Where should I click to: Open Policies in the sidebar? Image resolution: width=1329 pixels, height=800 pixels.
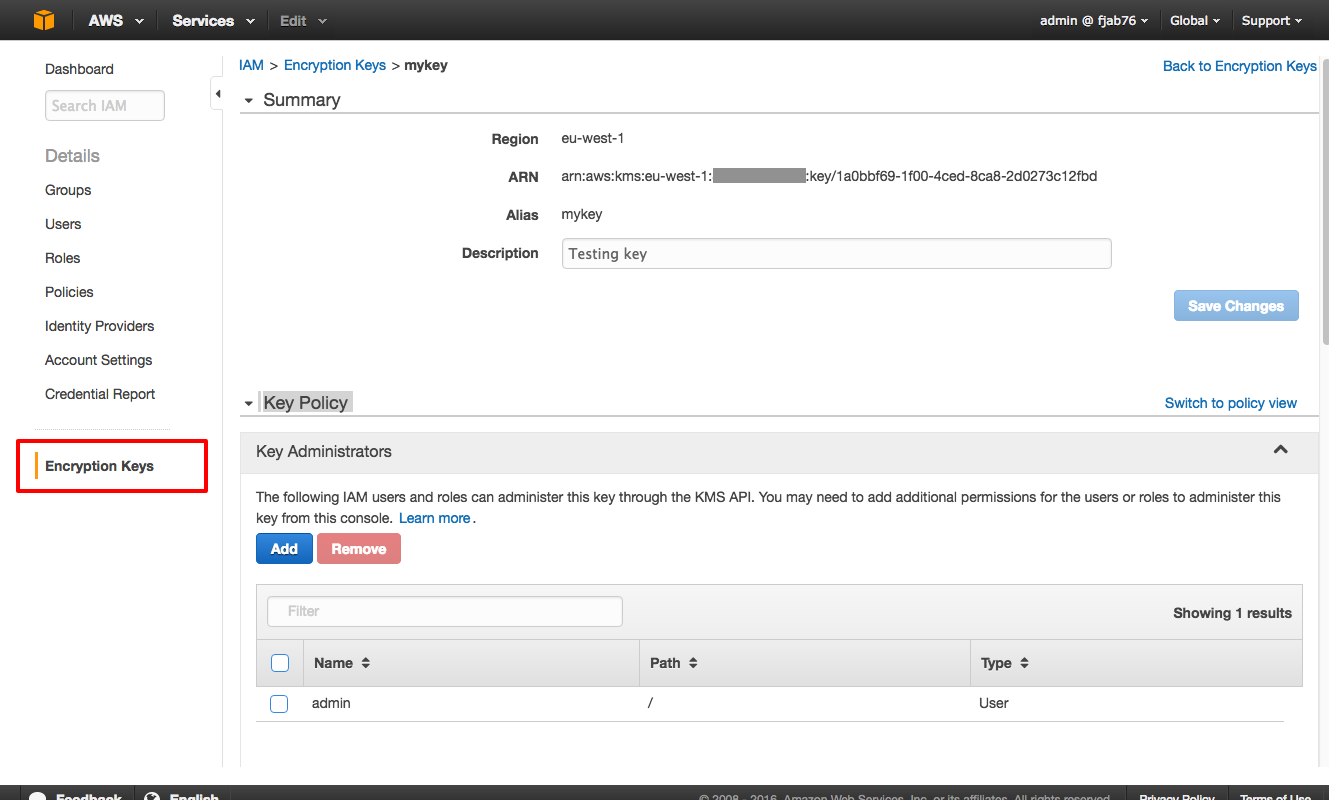(x=69, y=292)
